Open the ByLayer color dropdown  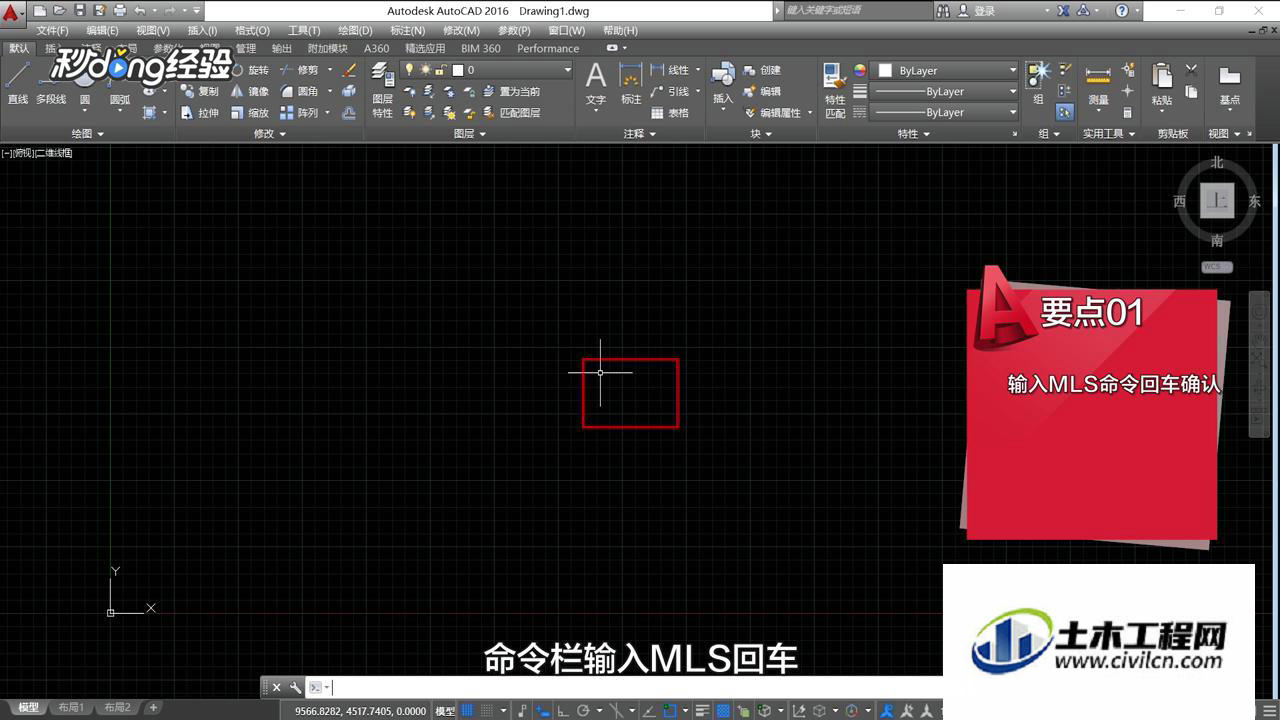945,70
